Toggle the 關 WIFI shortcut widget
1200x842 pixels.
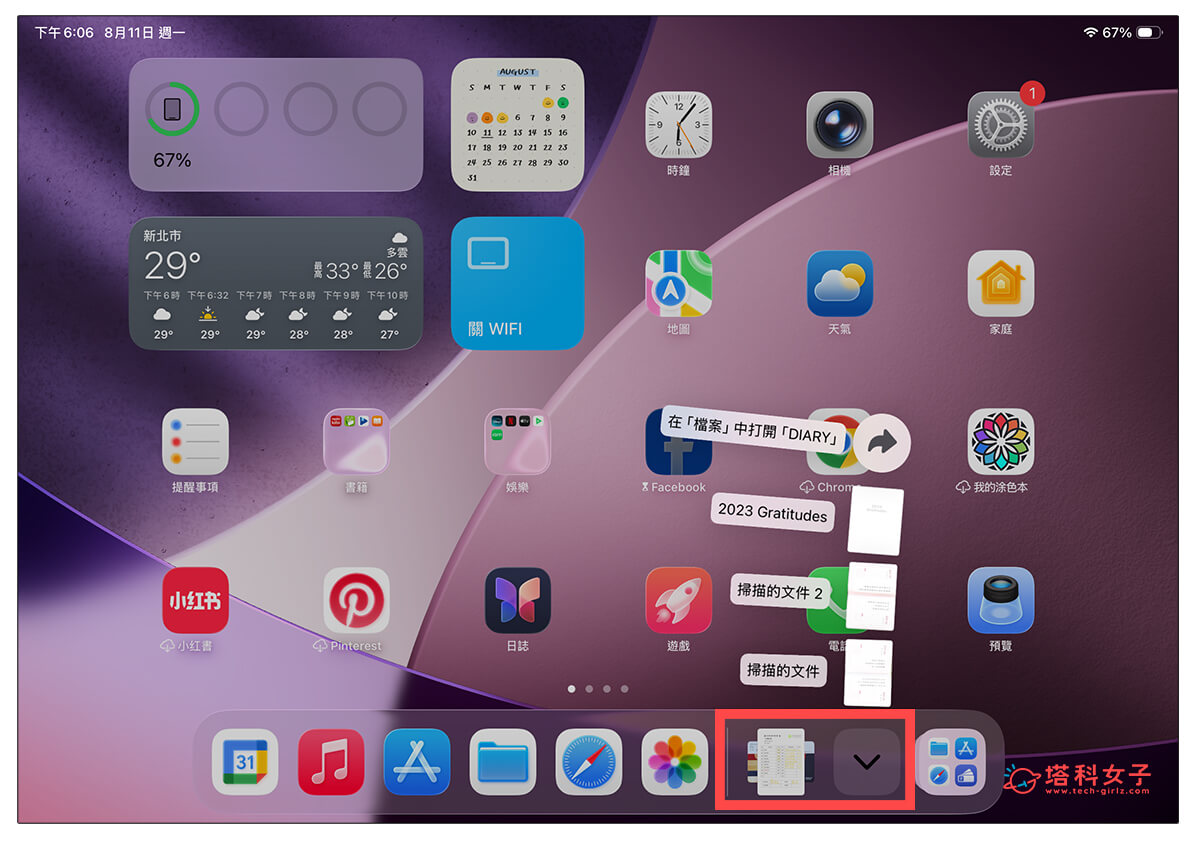[x=517, y=284]
